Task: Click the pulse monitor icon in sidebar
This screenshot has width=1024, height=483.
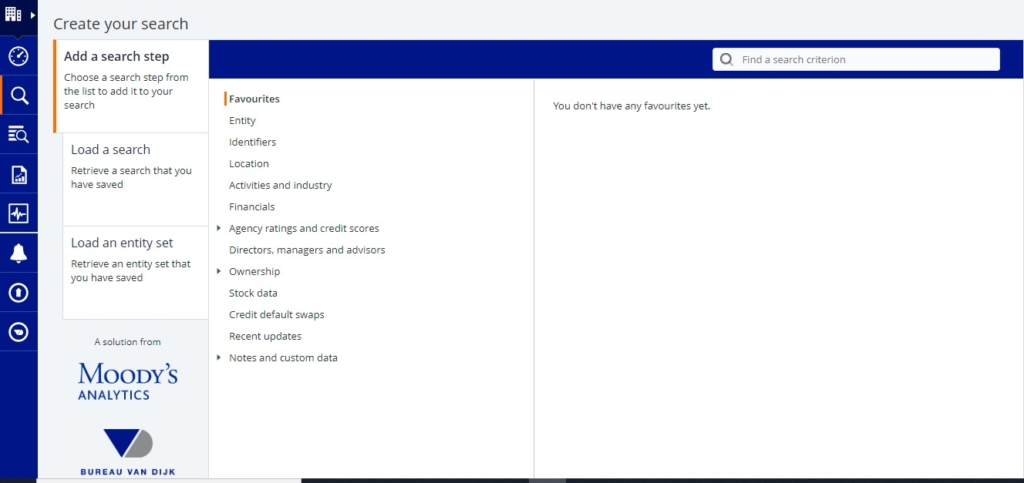Action: click(x=18, y=214)
